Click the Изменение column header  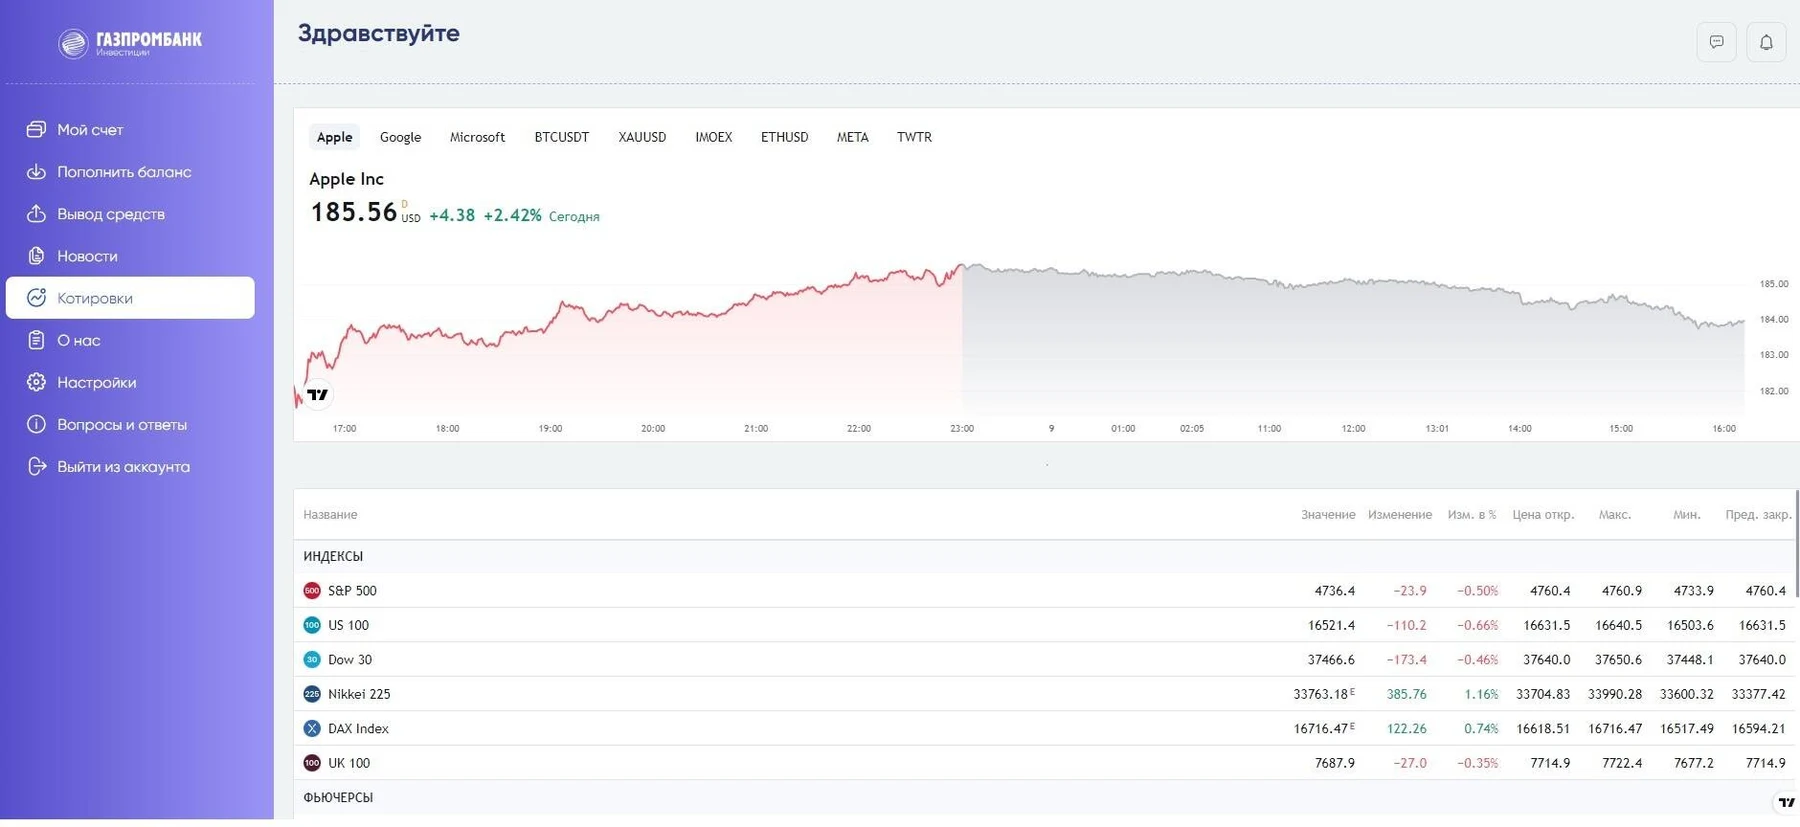(1399, 515)
